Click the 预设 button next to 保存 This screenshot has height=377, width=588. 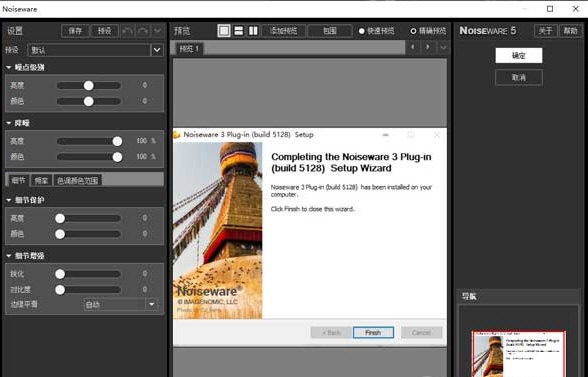point(105,30)
